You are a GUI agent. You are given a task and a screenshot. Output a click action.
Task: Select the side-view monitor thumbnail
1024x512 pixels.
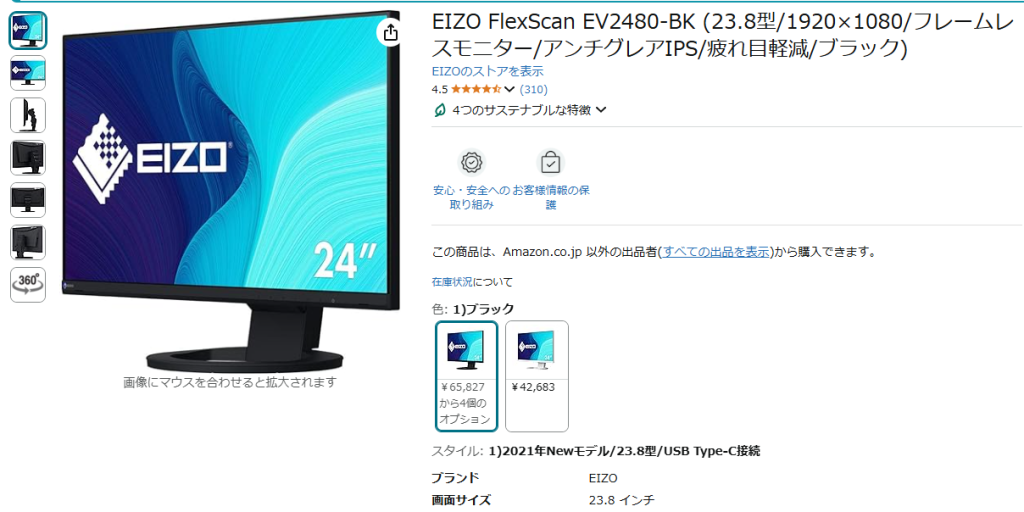coord(28,115)
